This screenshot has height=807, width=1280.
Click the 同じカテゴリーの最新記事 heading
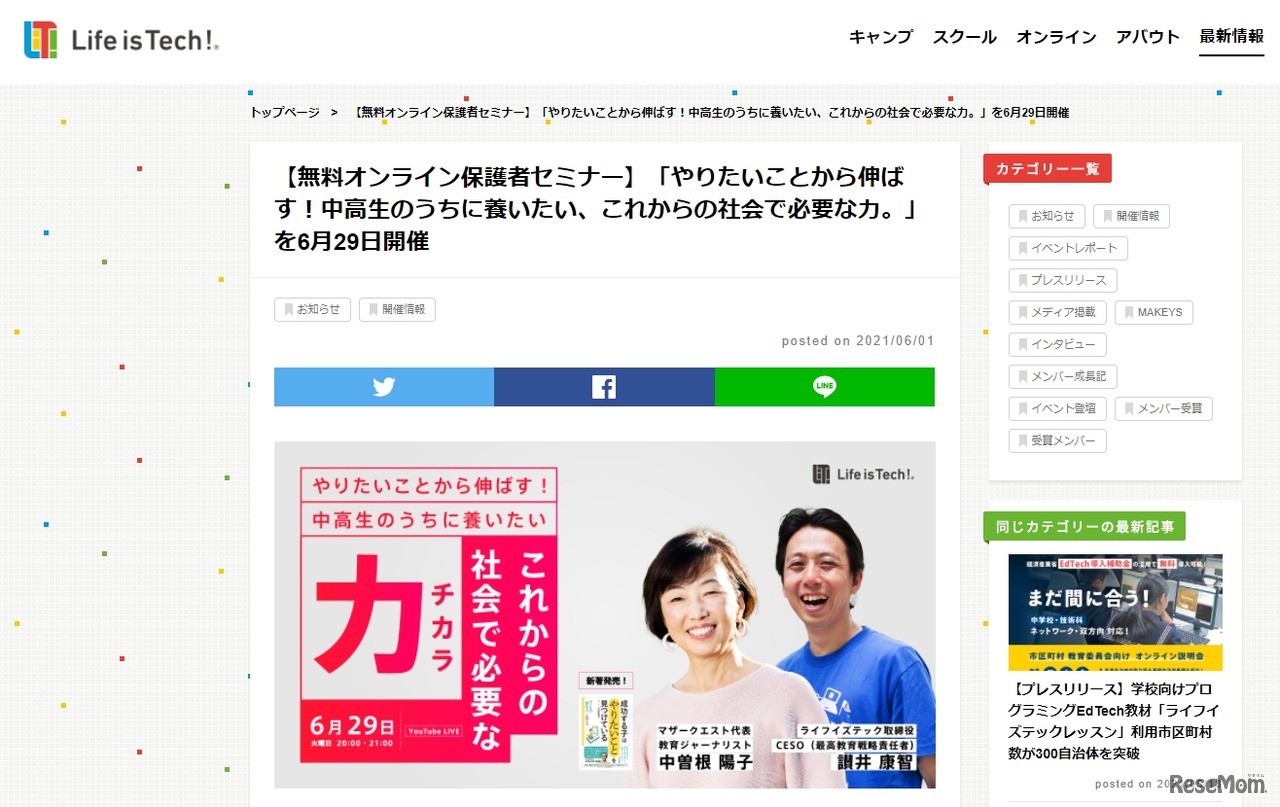pos(1085,526)
